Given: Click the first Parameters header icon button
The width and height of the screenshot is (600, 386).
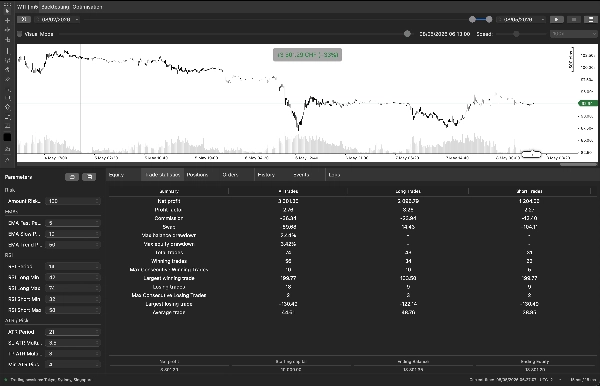Looking at the screenshot, I should pos(72,177).
